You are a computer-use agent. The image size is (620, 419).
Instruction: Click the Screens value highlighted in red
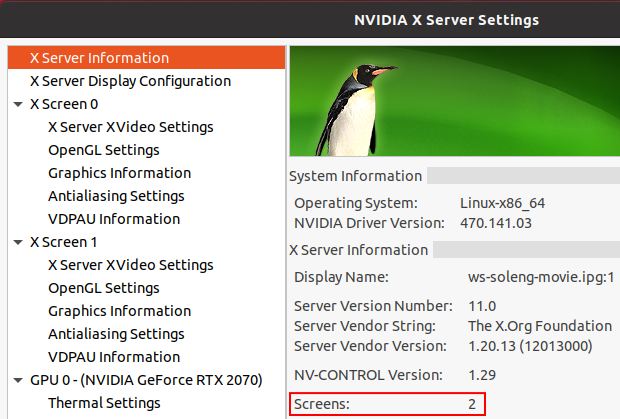(472, 404)
